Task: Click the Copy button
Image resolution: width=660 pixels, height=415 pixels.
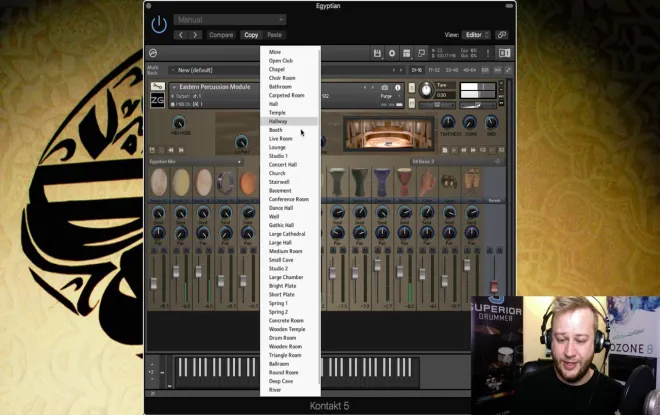Action: coord(251,35)
